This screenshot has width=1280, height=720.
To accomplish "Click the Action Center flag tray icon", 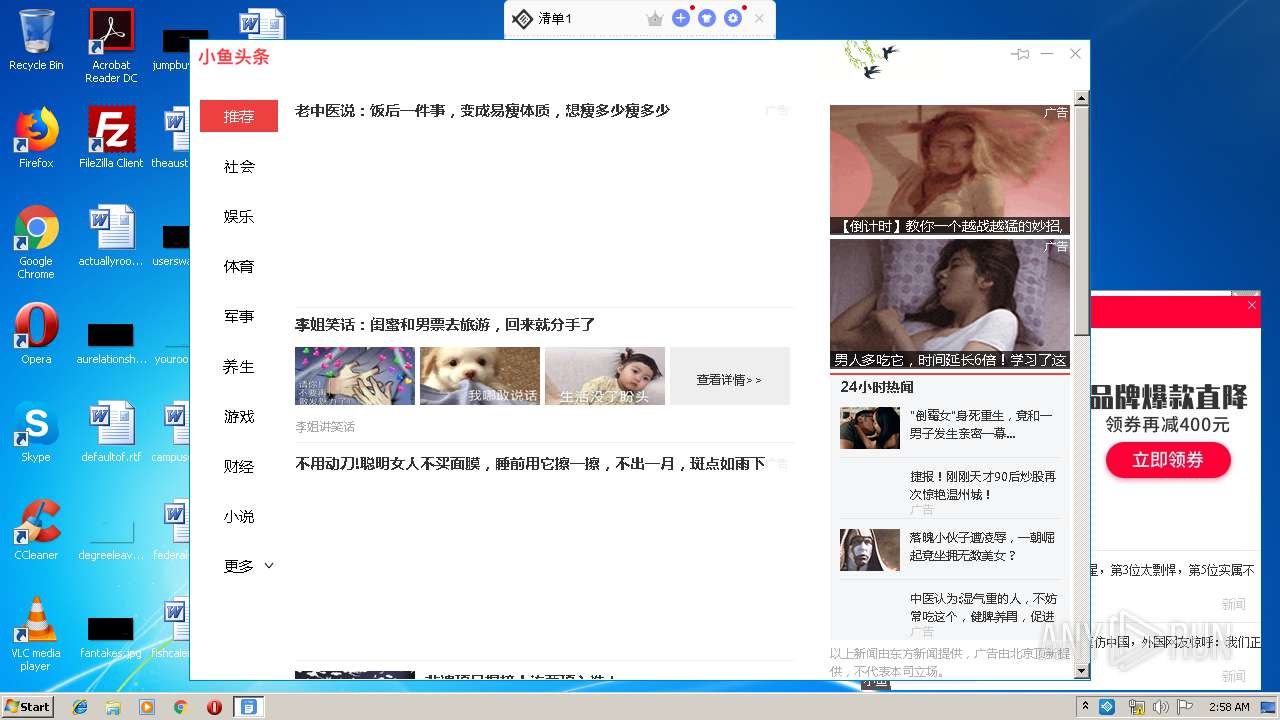I will (1185, 707).
